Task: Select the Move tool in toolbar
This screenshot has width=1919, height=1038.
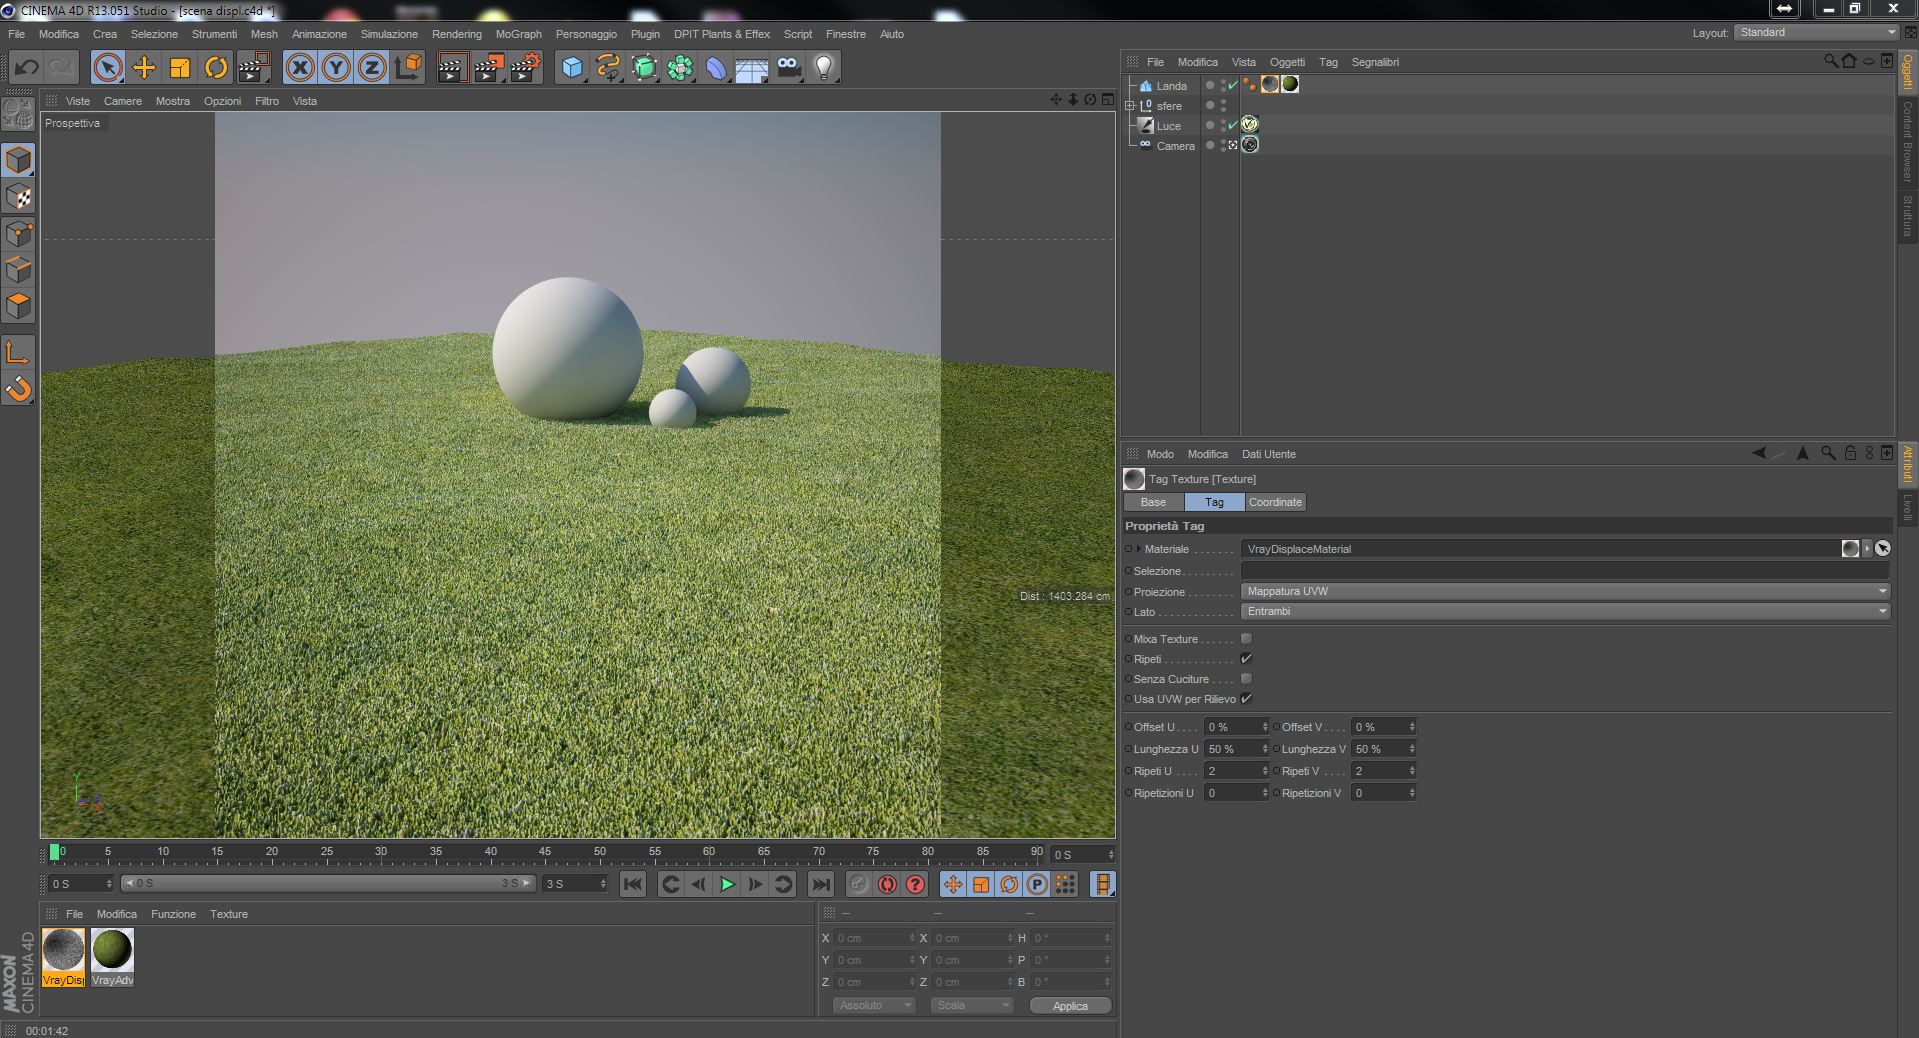Action: 144,68
